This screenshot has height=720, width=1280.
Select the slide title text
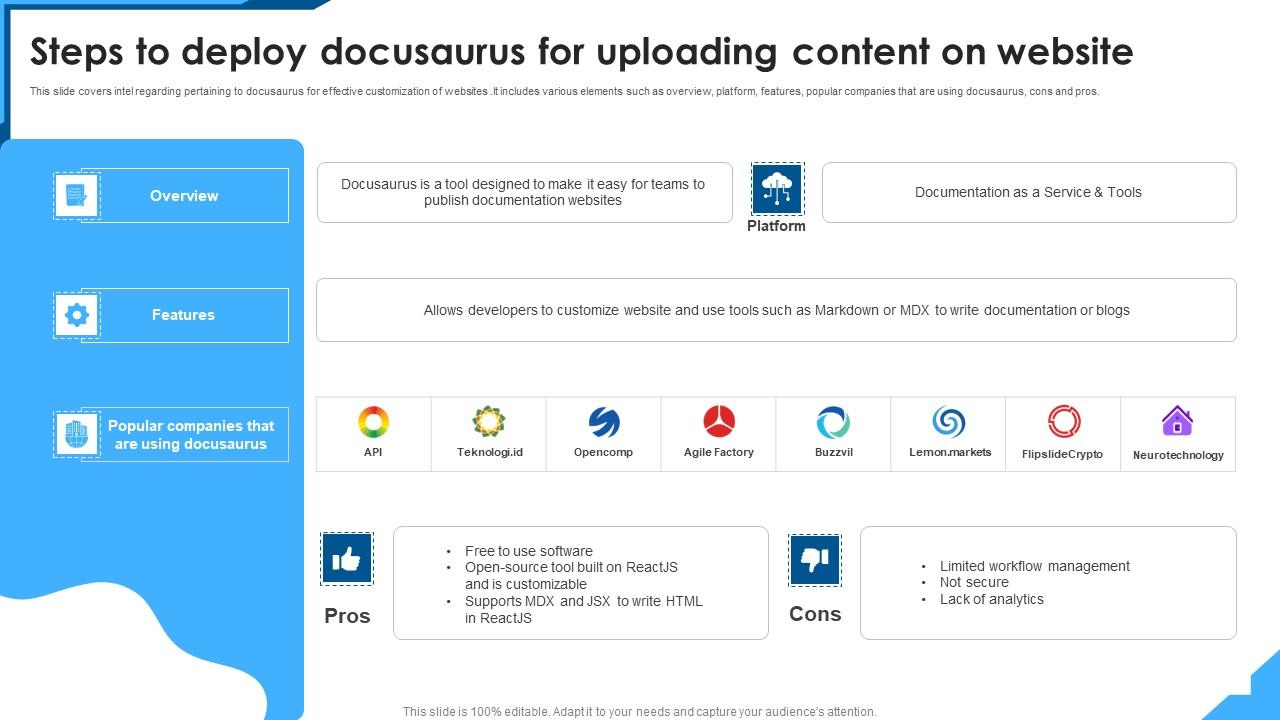582,51
